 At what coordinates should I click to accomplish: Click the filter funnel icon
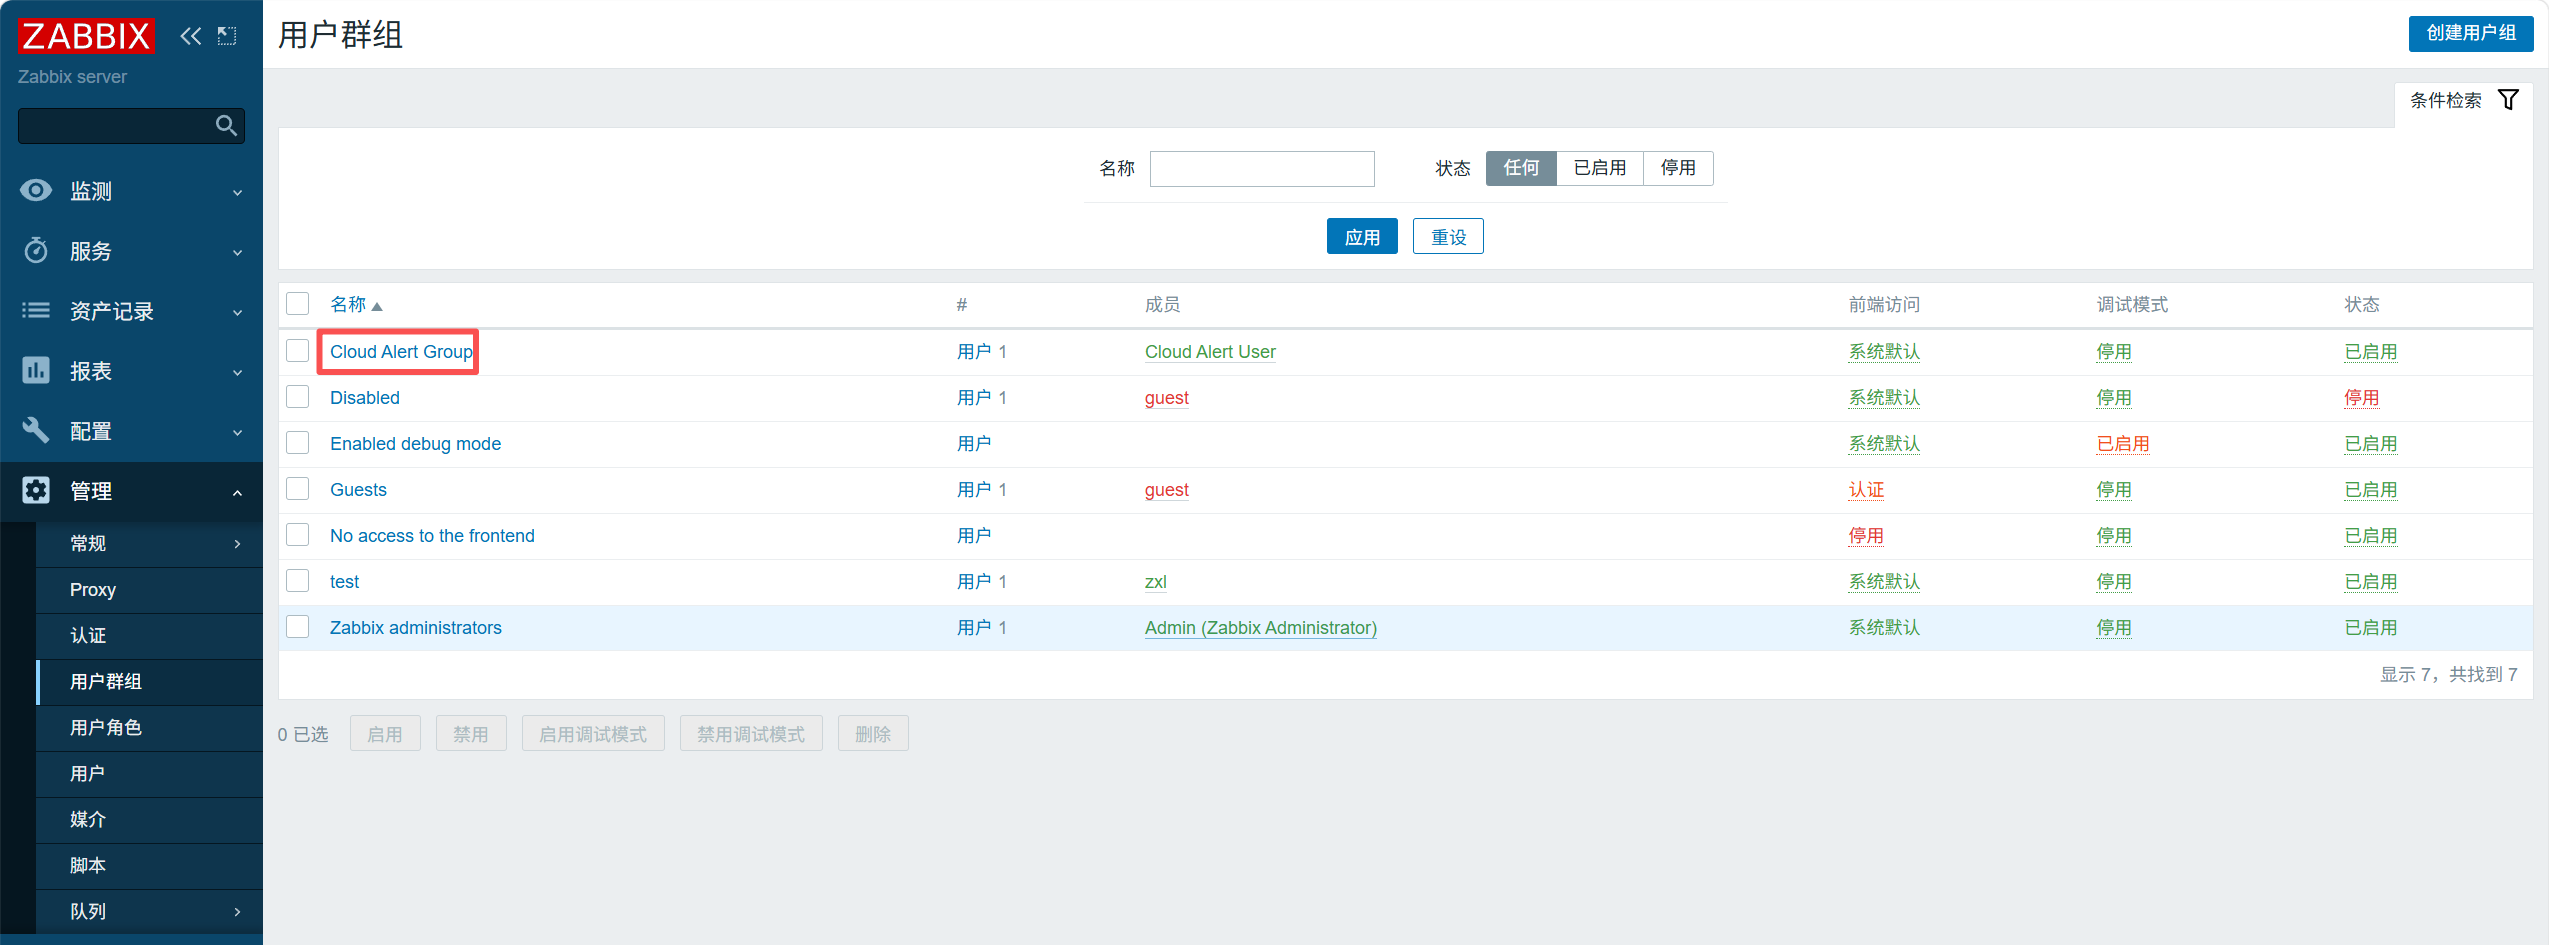[2508, 100]
